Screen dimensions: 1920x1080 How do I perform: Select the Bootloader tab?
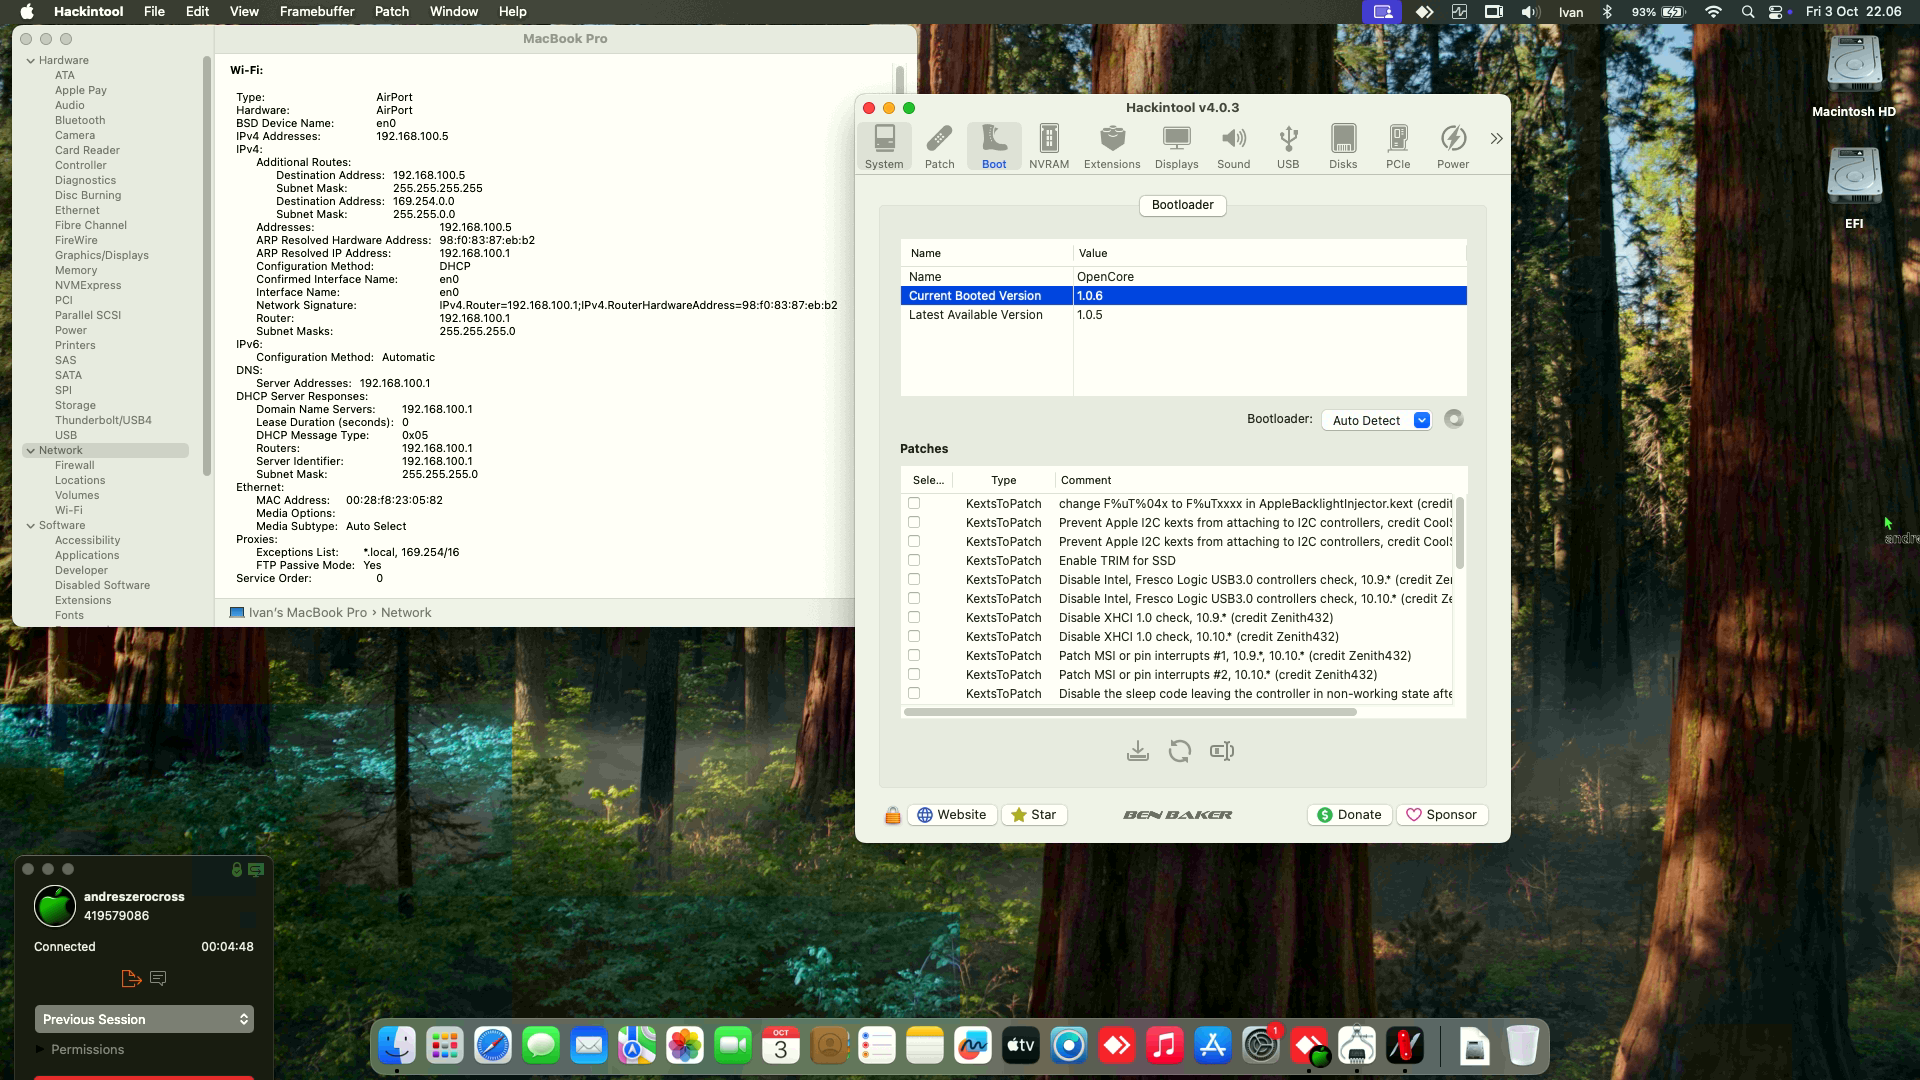click(x=1182, y=205)
